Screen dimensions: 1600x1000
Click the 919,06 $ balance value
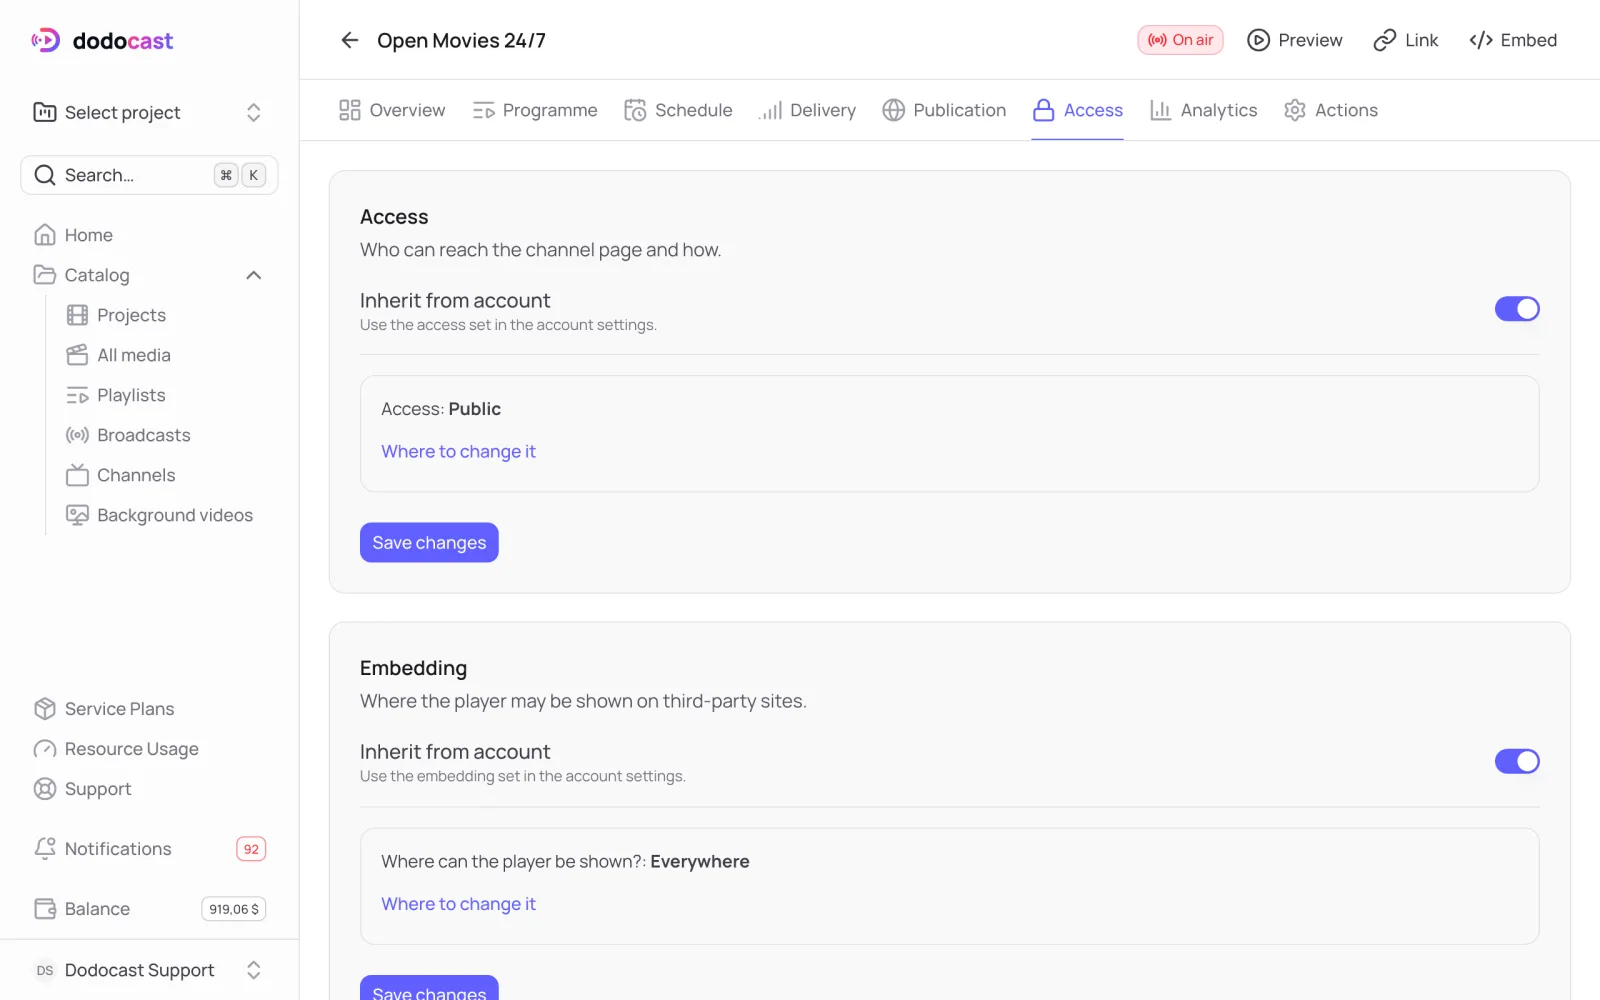(x=234, y=909)
